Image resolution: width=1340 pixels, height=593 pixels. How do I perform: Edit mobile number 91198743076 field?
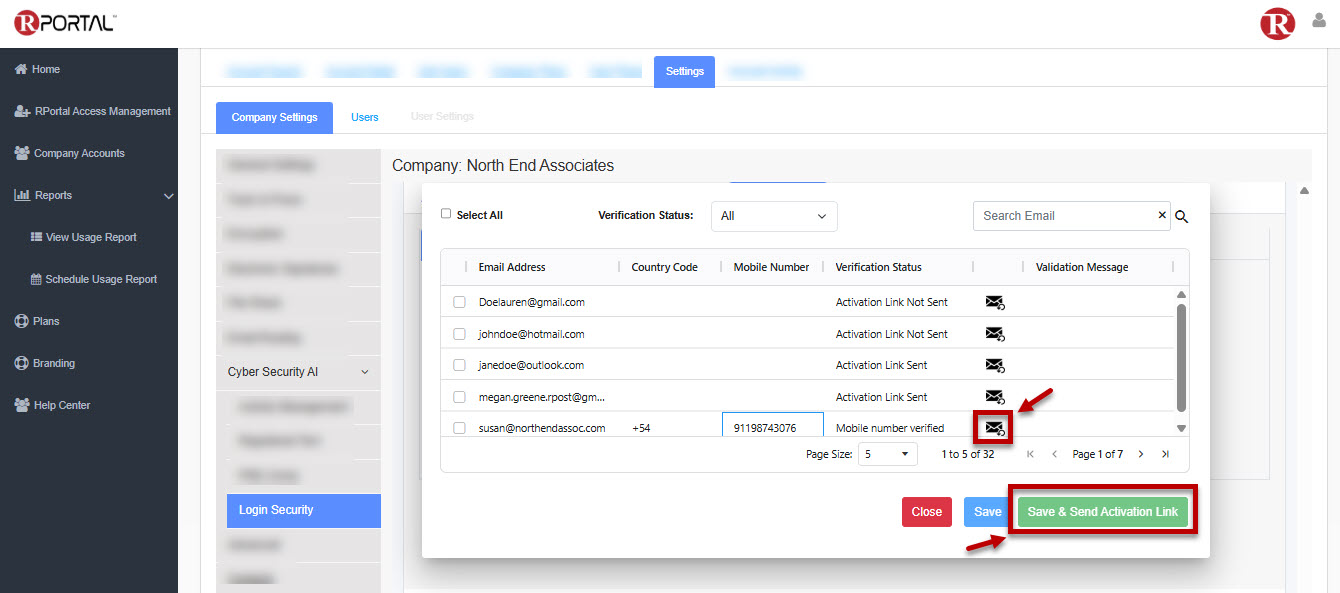tap(772, 425)
